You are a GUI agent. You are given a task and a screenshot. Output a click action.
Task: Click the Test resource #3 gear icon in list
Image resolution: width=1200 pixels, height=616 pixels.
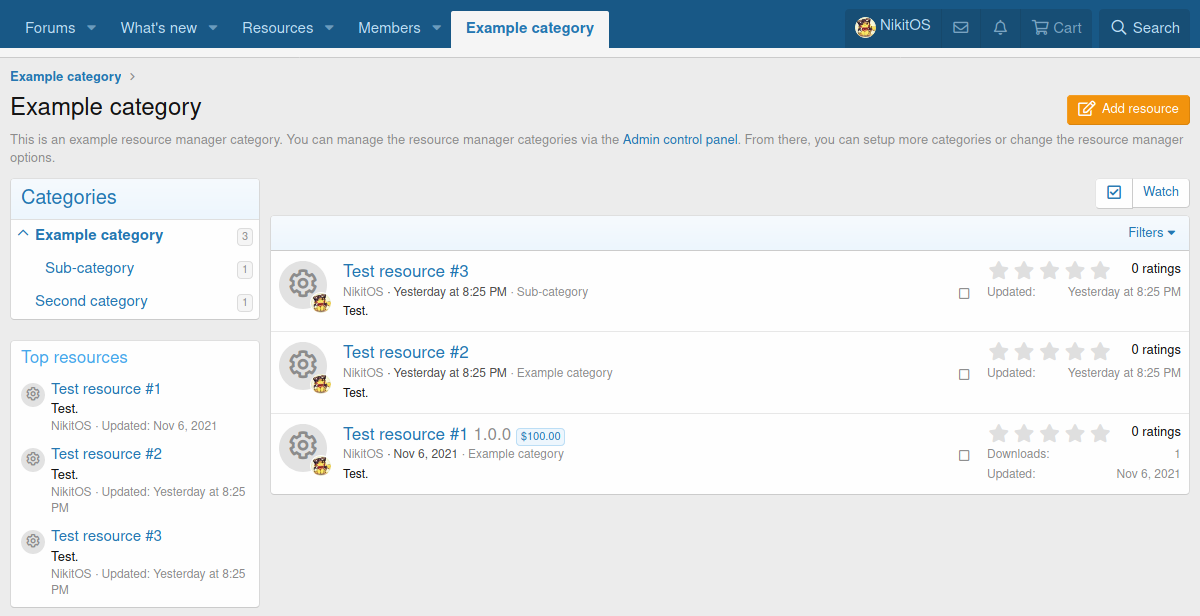[302, 285]
